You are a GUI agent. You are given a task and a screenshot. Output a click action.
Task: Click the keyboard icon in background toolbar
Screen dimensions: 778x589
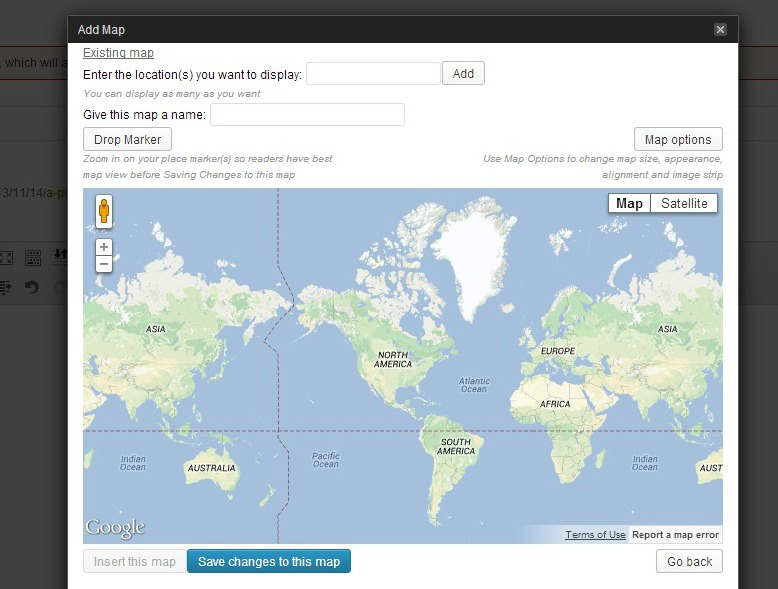click(x=33, y=258)
